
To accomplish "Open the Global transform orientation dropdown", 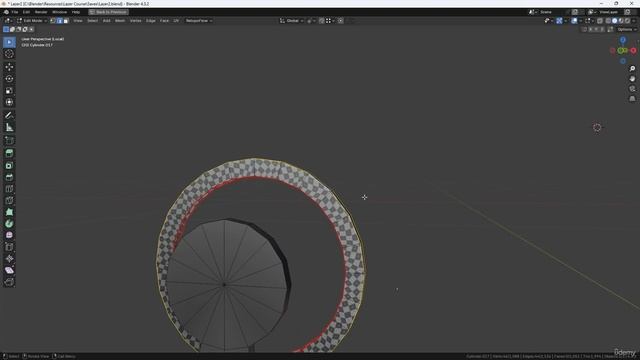I will point(292,20).
